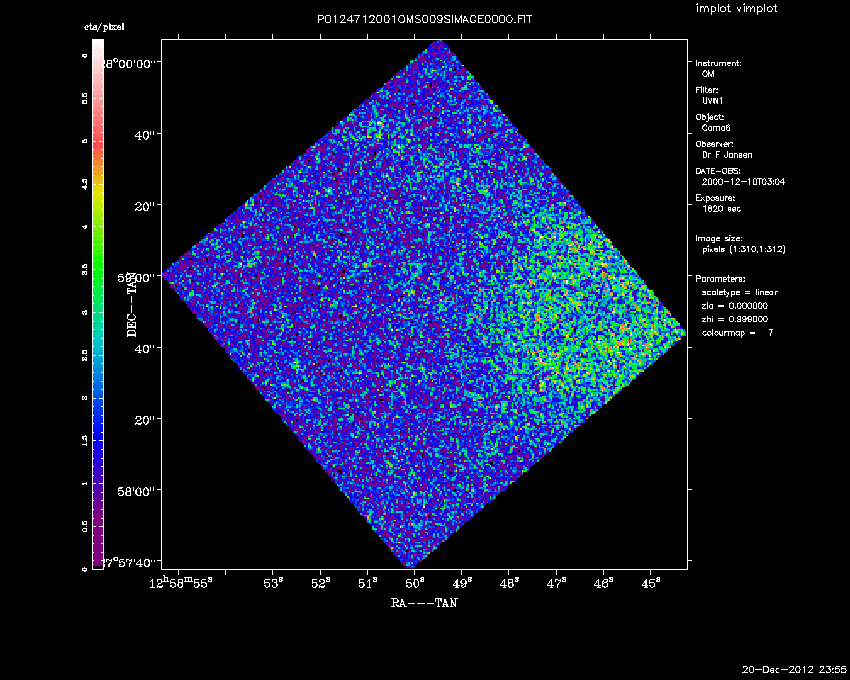Click the 'zhi = 0.999000' parameter
Screen dimensions: 850x680
[735, 319]
